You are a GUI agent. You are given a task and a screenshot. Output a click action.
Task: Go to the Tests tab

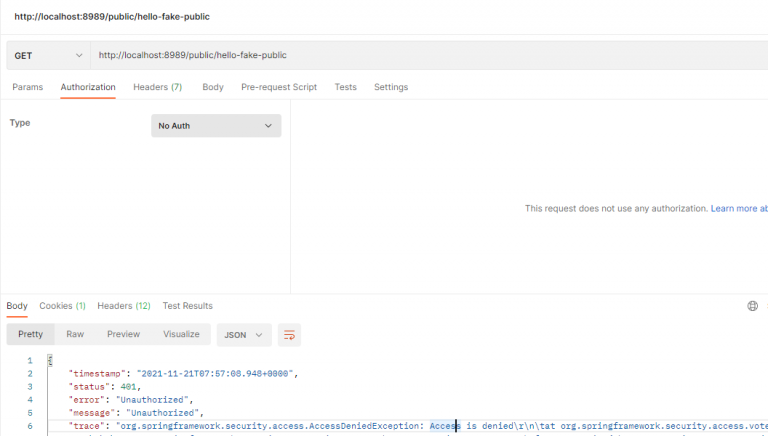coord(345,87)
